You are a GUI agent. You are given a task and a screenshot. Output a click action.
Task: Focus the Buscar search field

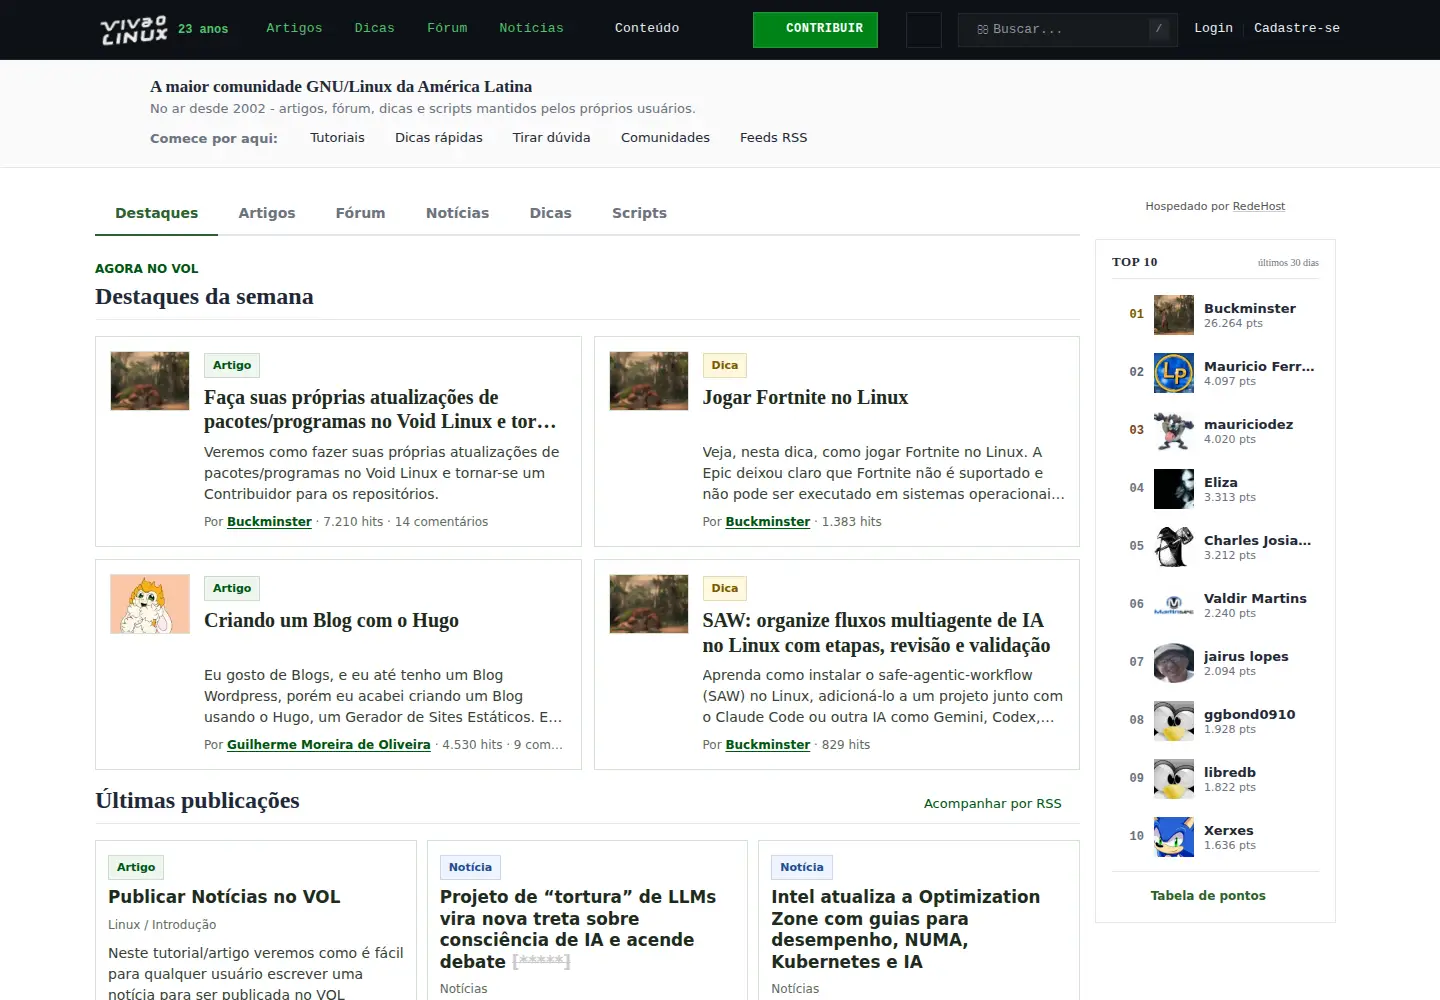pos(1067,30)
